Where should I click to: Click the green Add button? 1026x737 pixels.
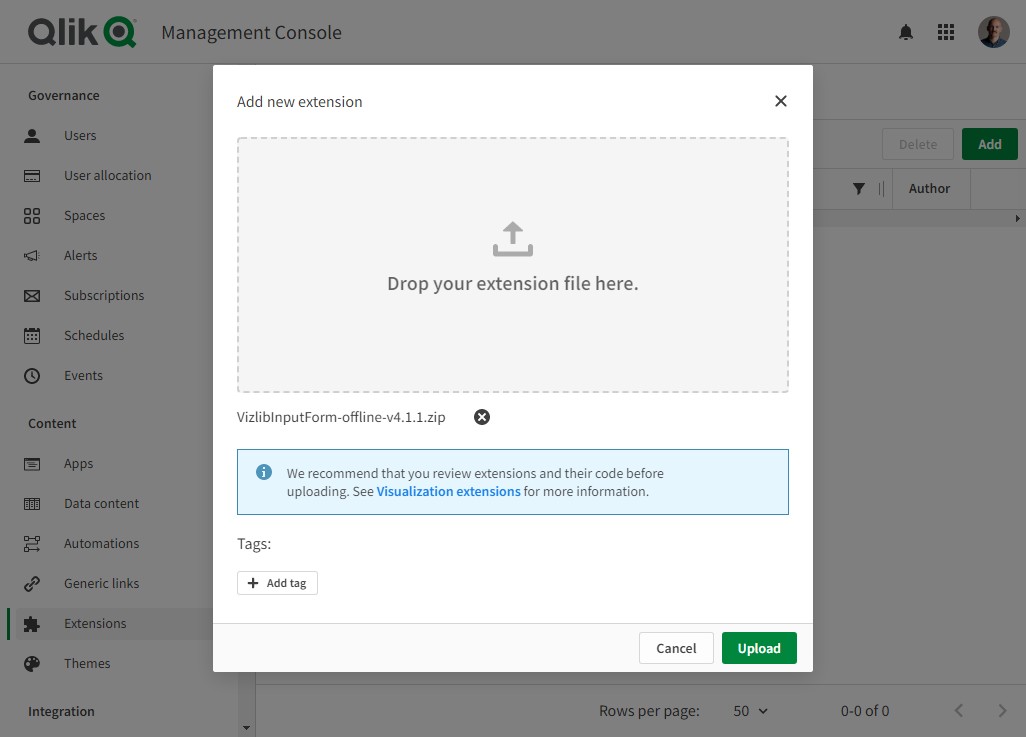[x=989, y=144]
